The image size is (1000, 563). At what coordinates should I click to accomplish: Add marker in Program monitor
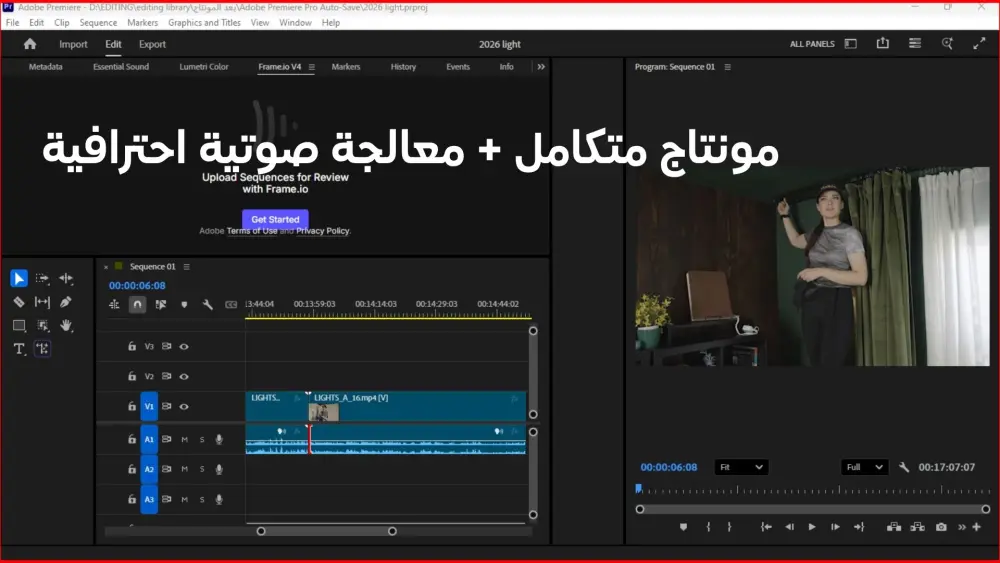[683, 527]
